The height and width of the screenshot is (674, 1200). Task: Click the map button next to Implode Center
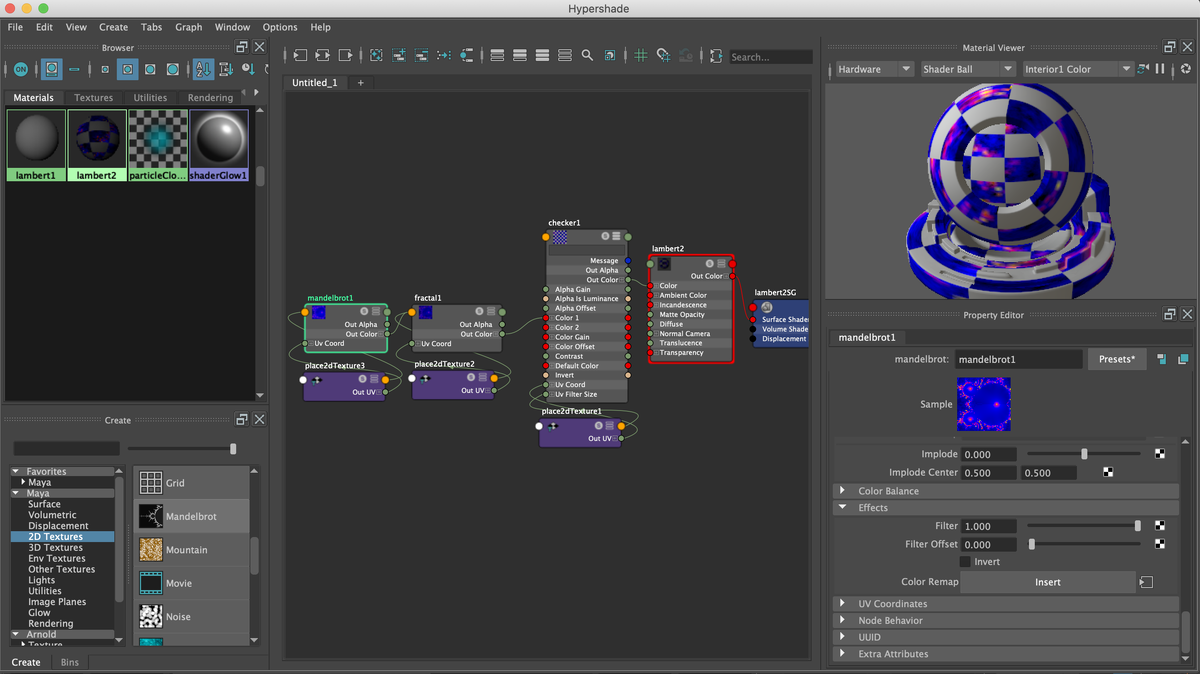tap(1108, 472)
